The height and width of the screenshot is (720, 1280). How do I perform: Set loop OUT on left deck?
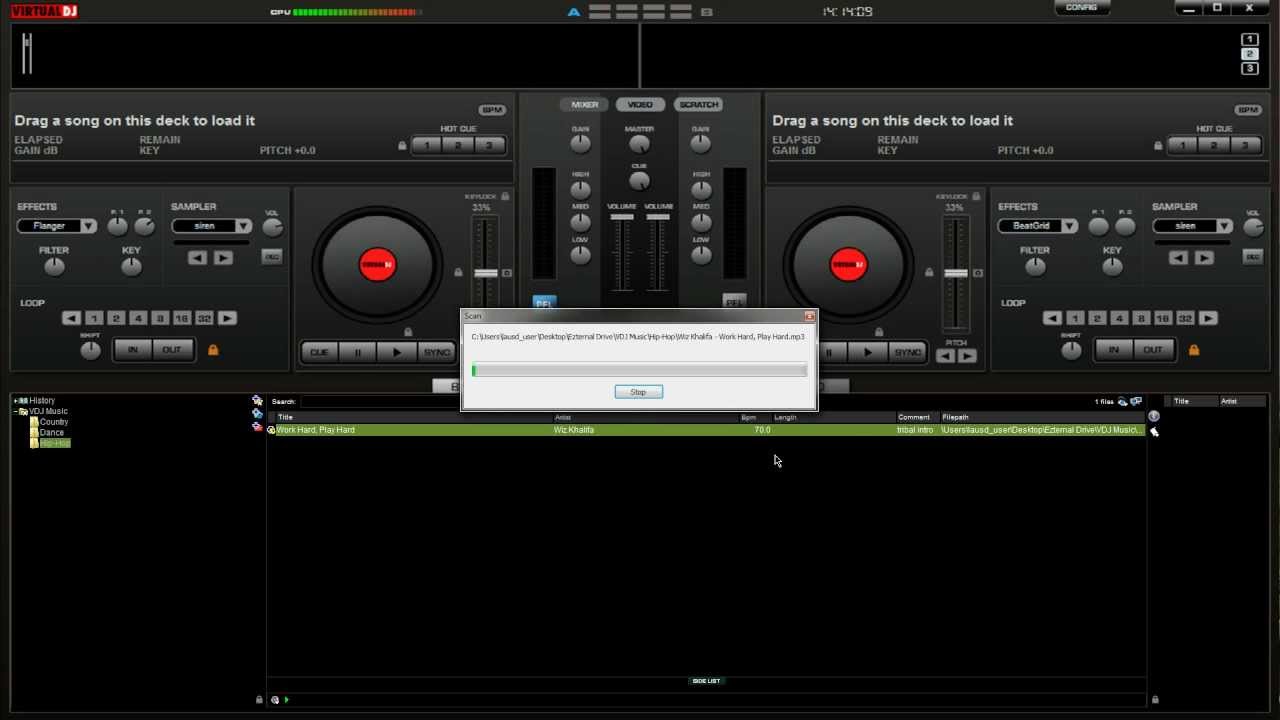(x=172, y=350)
